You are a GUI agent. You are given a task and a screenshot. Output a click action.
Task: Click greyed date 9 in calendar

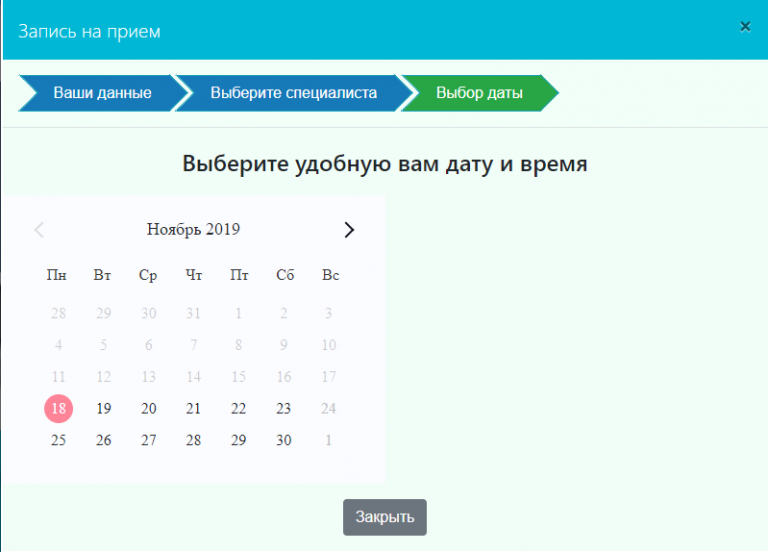click(284, 345)
